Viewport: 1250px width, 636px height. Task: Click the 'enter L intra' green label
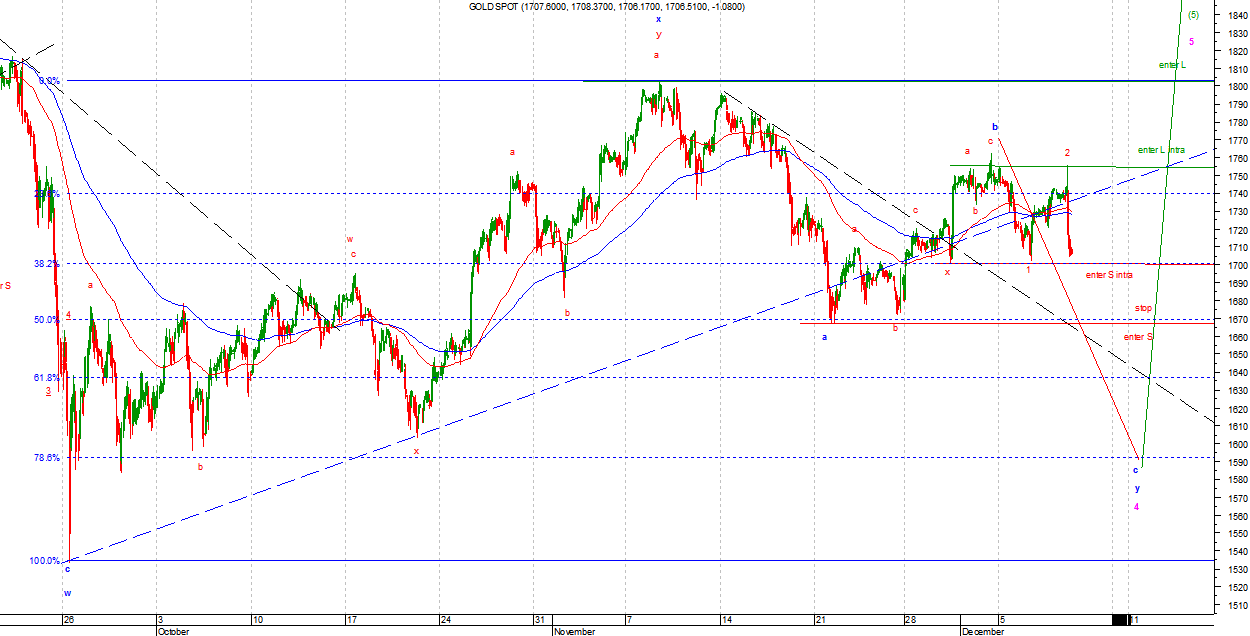tap(1161, 149)
